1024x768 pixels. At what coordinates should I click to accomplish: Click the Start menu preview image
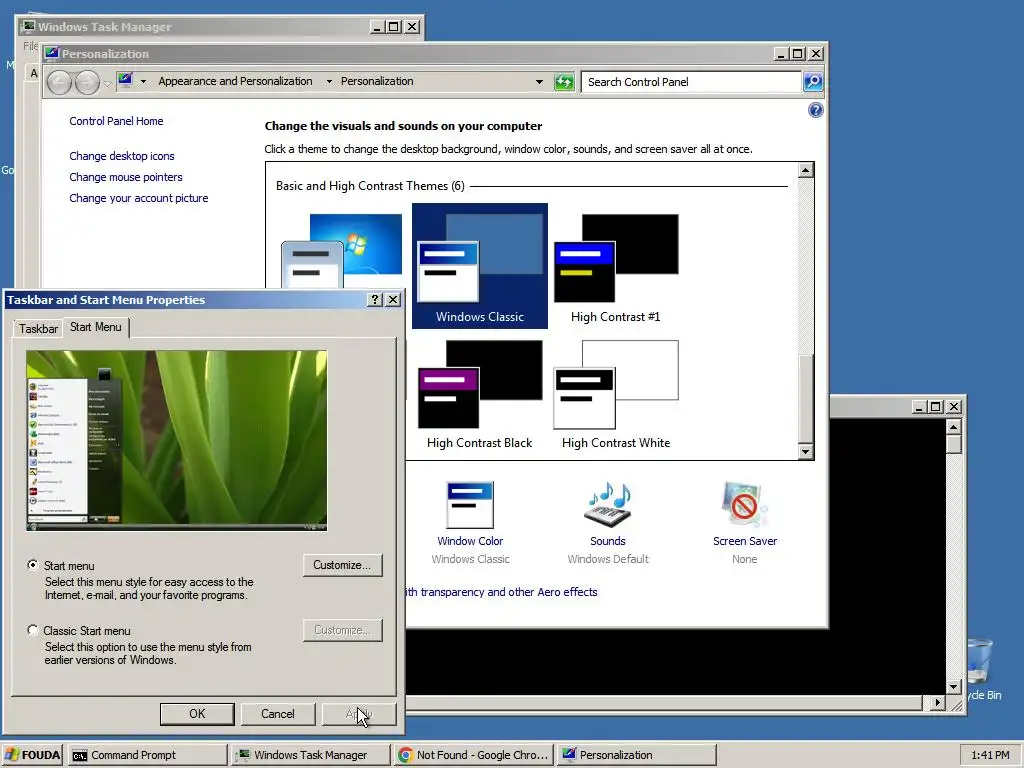(176, 440)
